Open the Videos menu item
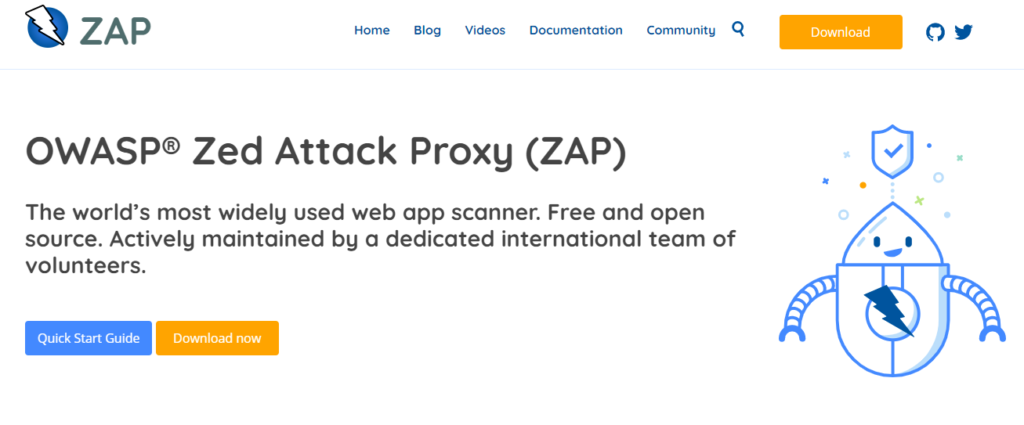 (x=485, y=31)
